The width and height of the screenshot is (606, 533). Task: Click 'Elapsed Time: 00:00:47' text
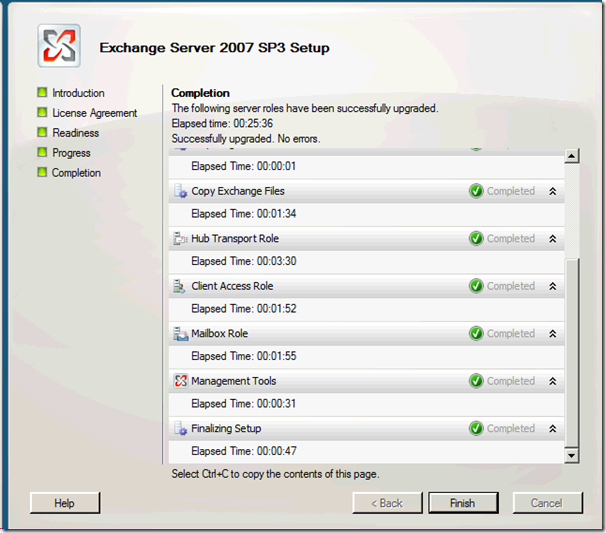[x=243, y=451]
